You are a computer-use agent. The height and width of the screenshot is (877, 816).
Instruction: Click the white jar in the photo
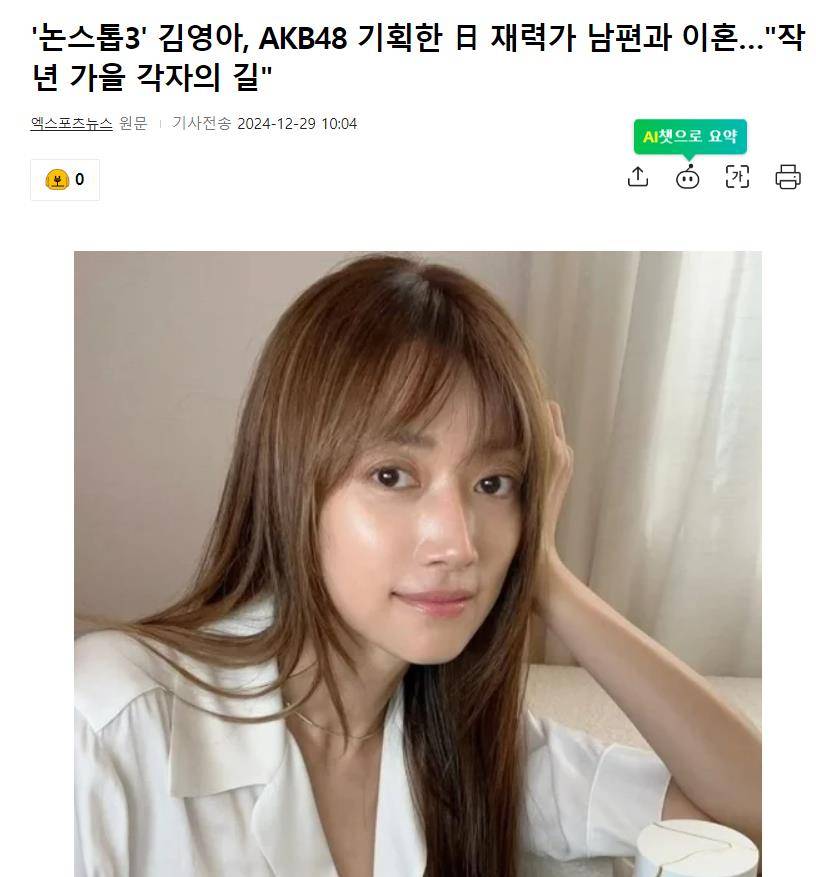point(697,848)
